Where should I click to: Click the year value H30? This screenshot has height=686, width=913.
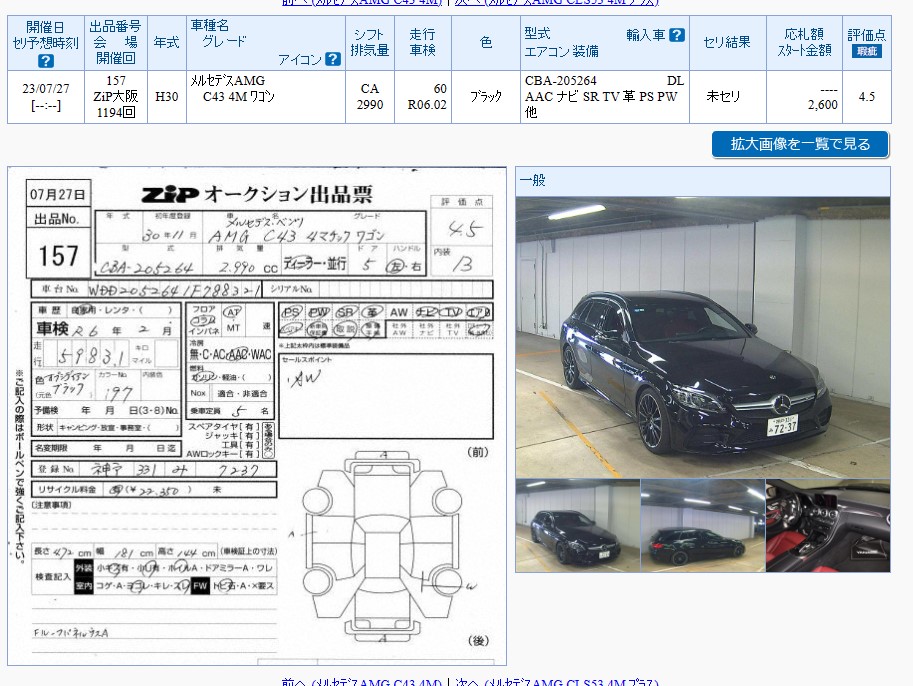(167, 97)
